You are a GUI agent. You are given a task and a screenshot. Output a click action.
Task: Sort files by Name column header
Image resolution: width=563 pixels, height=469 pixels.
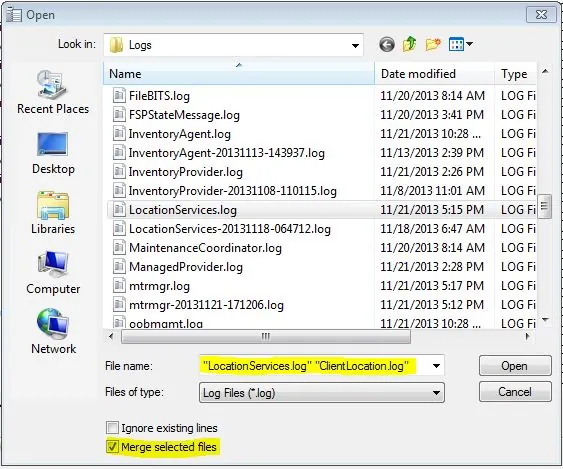tap(238, 74)
